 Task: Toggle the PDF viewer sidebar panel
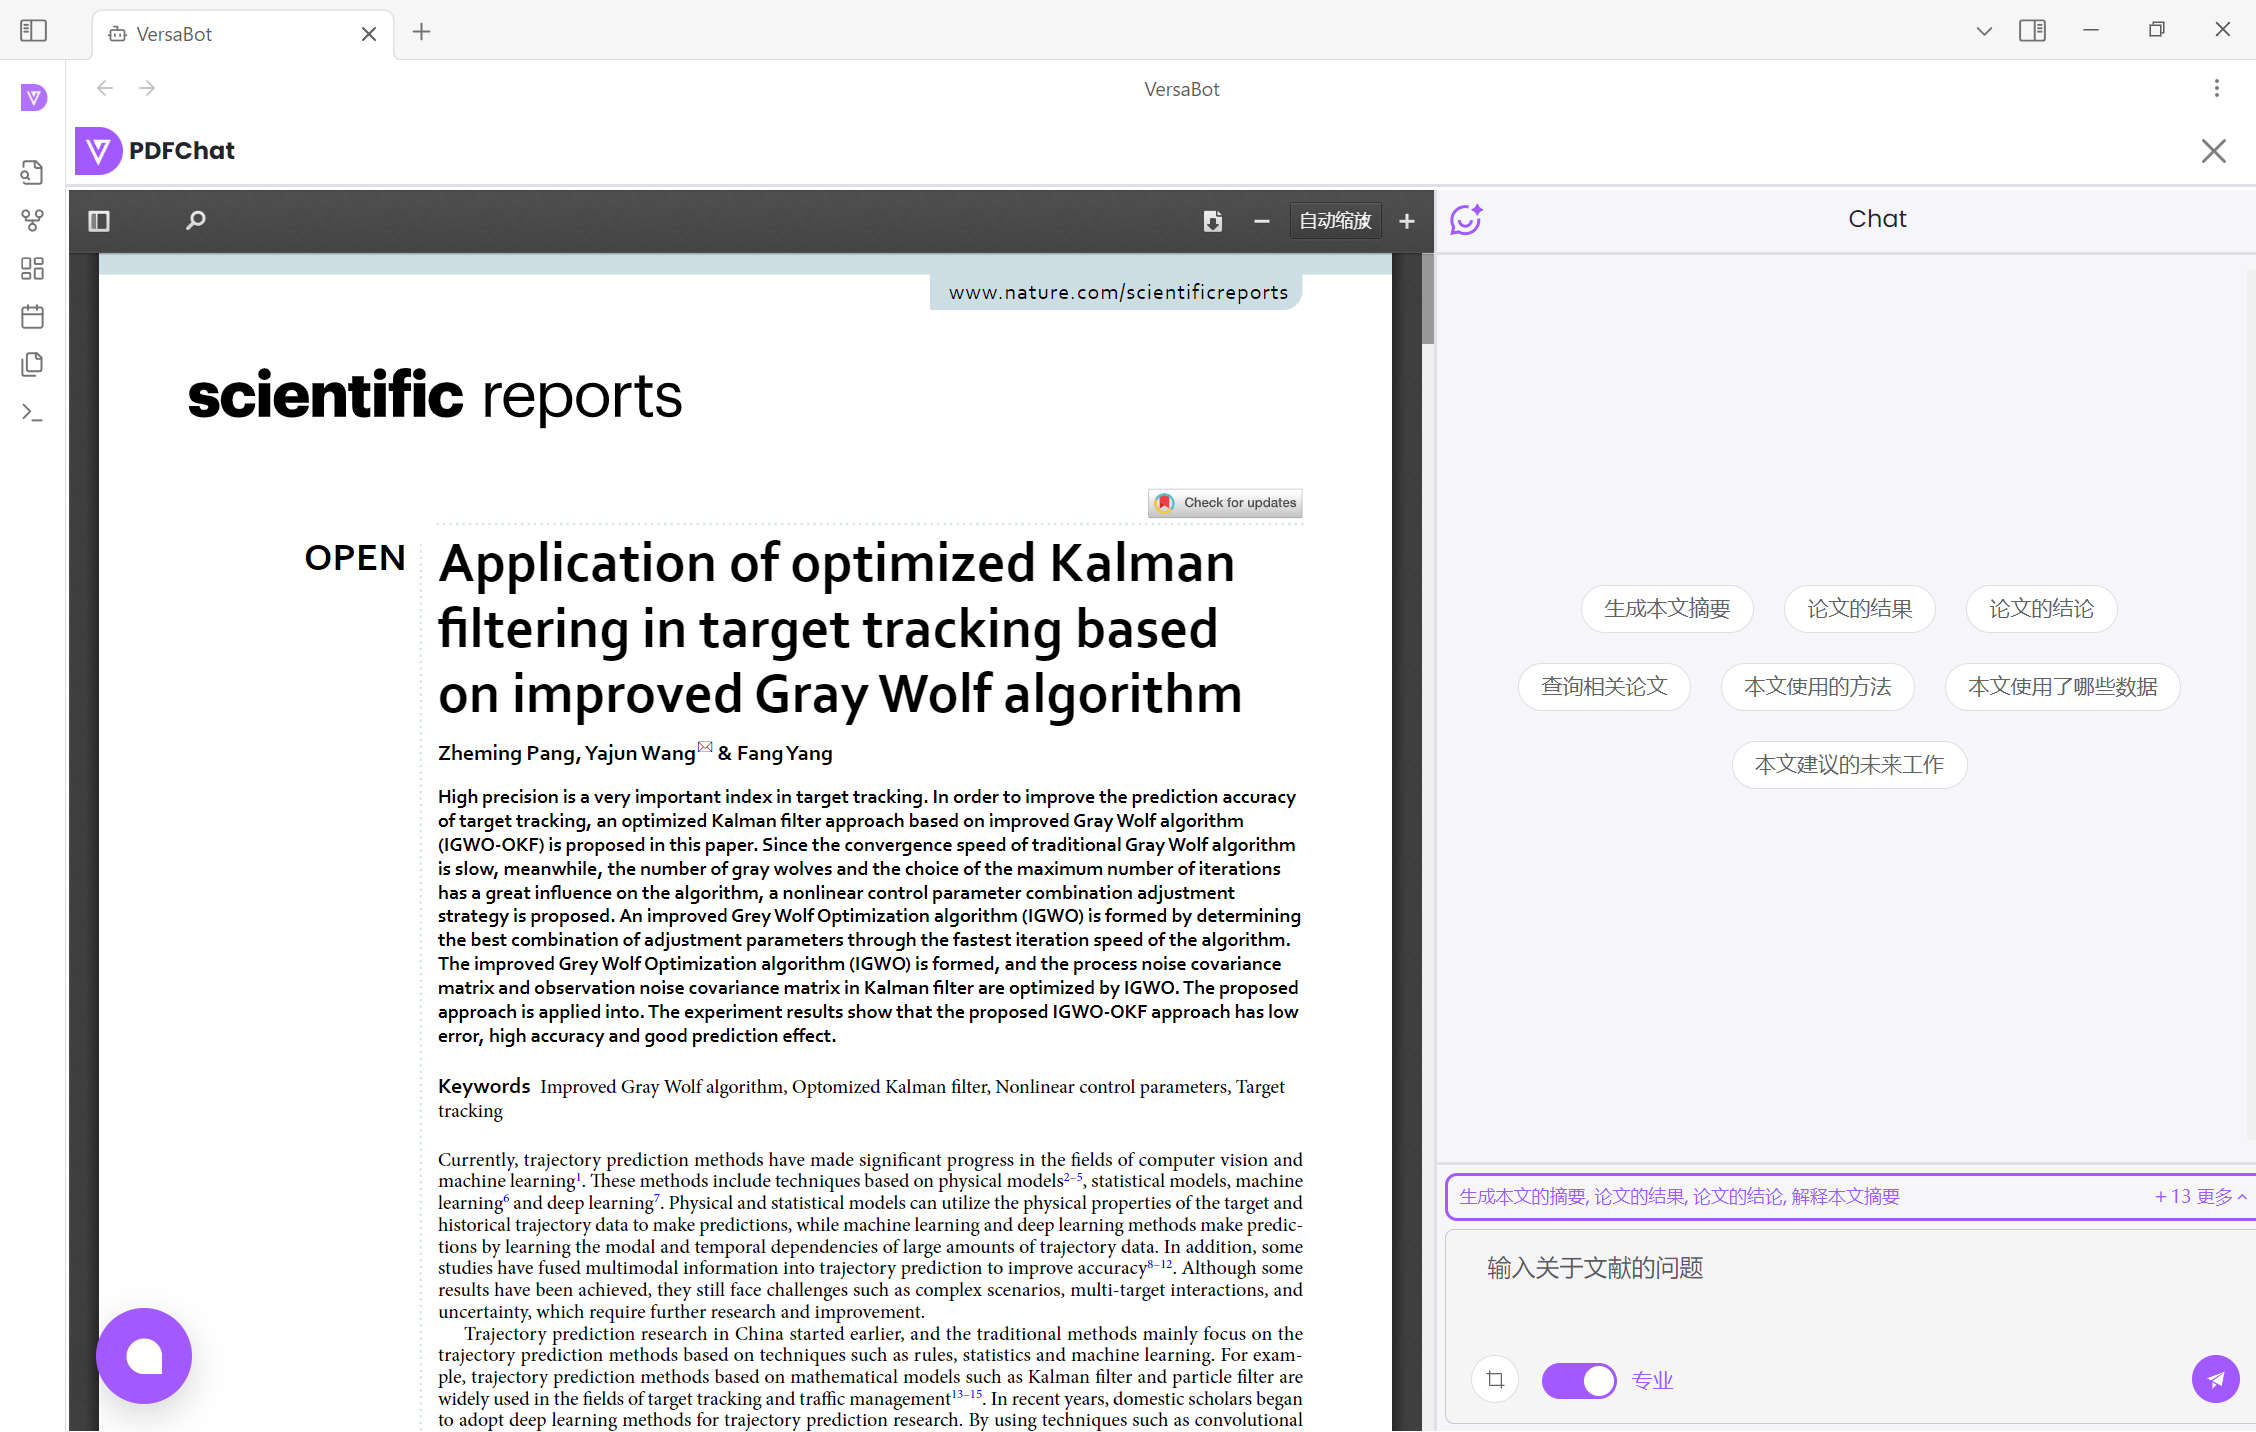[99, 221]
